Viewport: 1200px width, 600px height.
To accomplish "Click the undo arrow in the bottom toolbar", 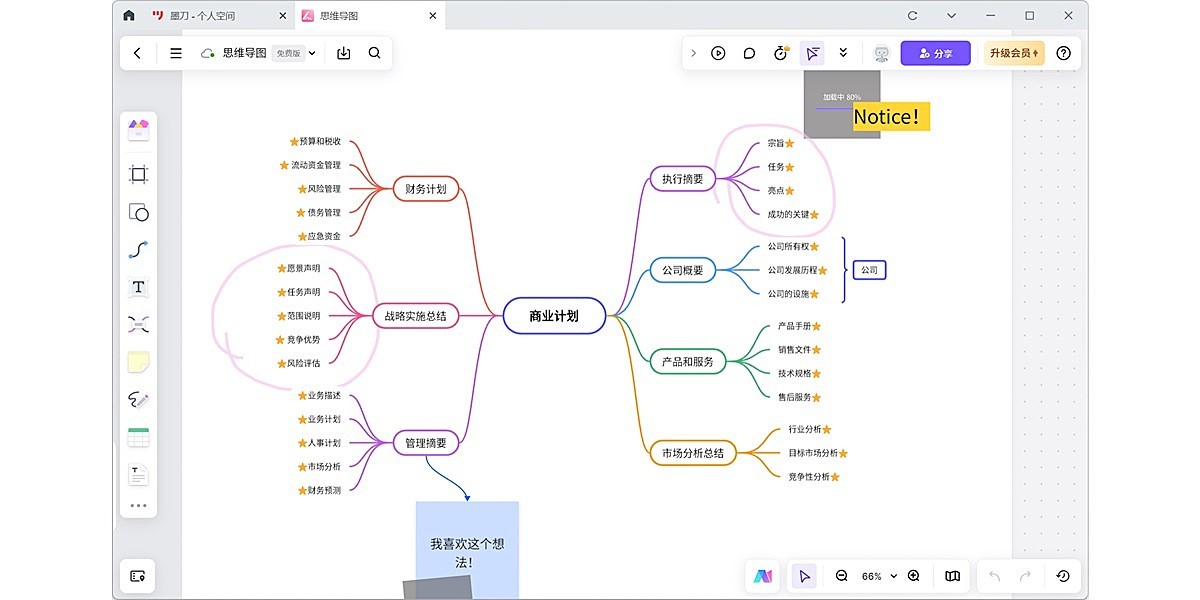I will point(994,575).
